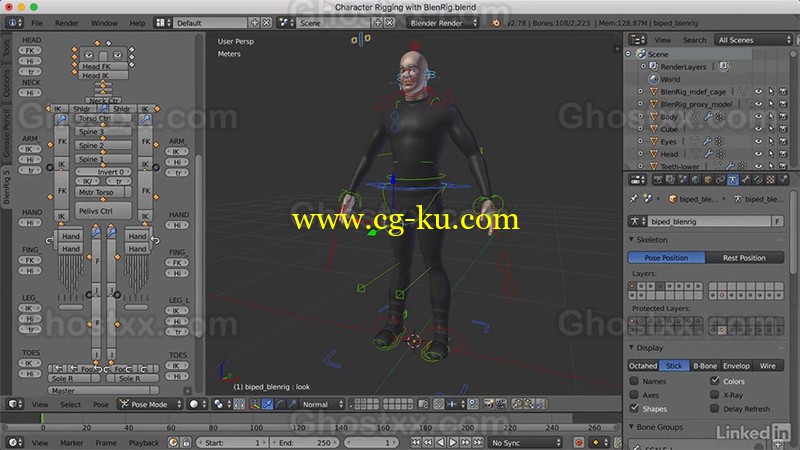Toggle the timeline lock time icon
This screenshot has width=800, height=450.
[x=186, y=442]
